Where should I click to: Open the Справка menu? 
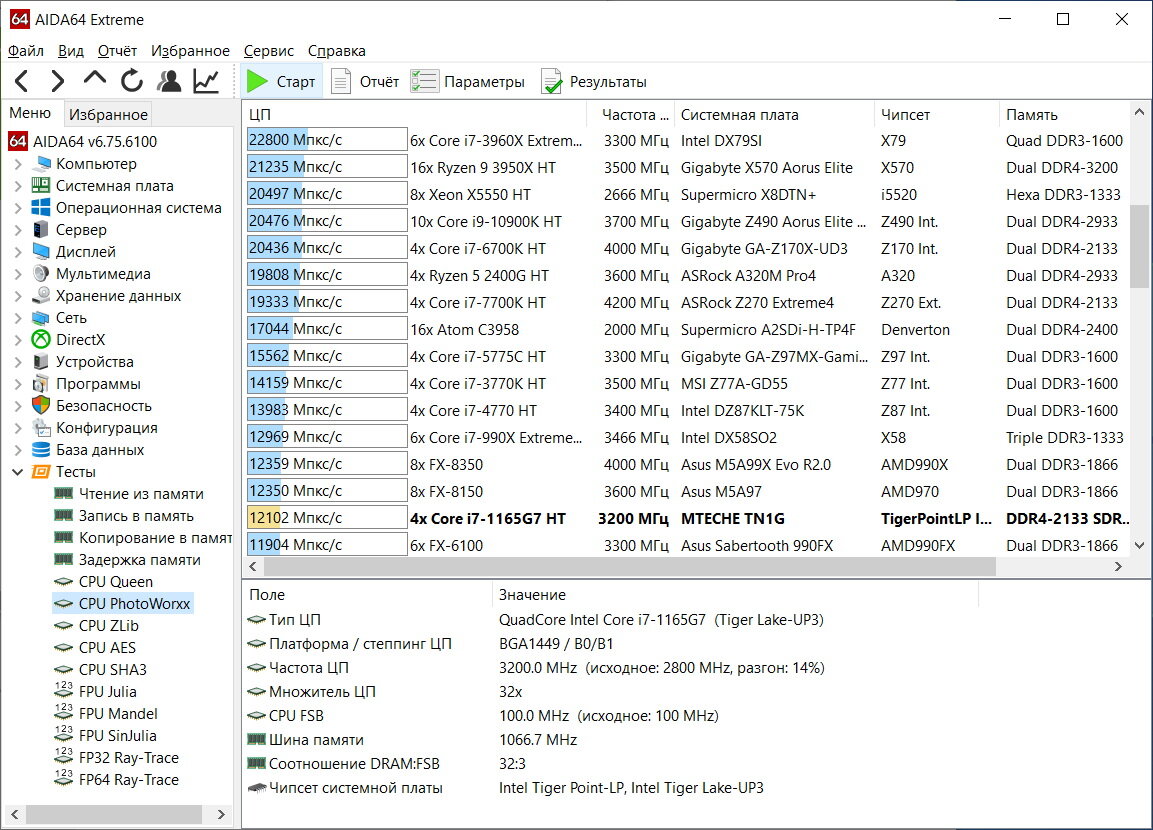click(337, 51)
